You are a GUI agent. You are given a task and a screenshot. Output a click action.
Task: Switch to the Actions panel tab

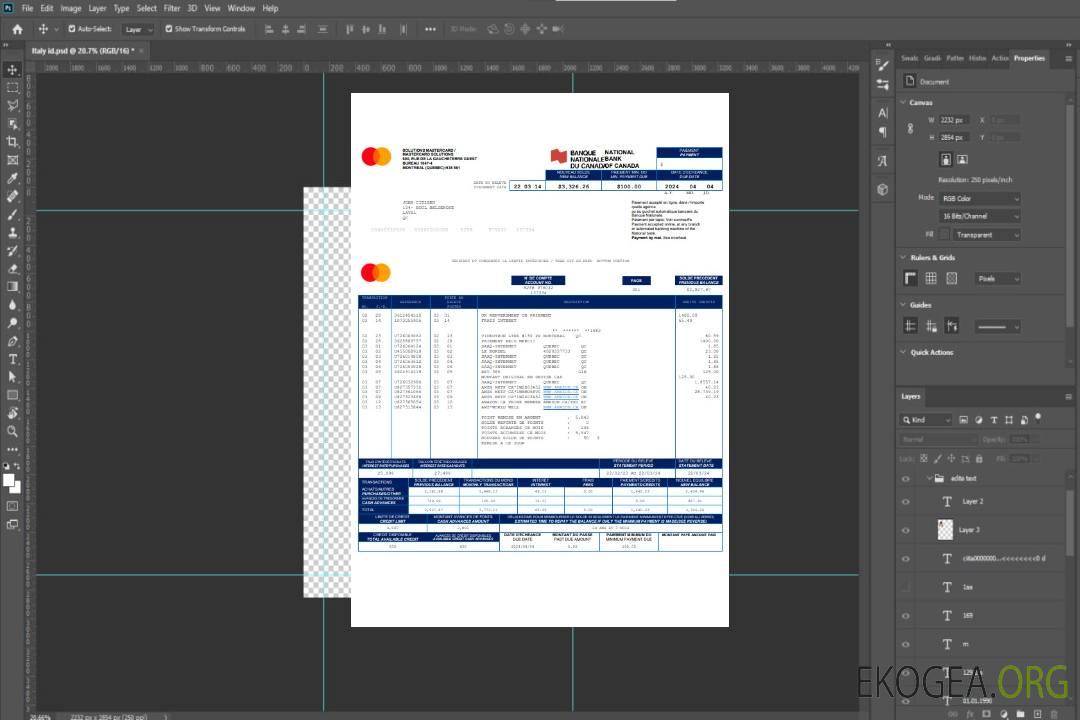coord(999,58)
